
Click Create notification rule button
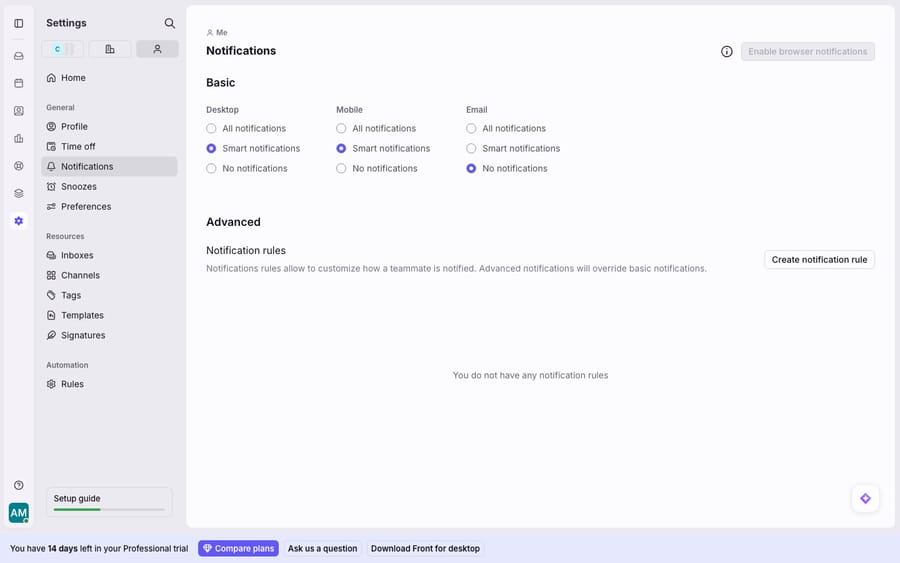819,260
